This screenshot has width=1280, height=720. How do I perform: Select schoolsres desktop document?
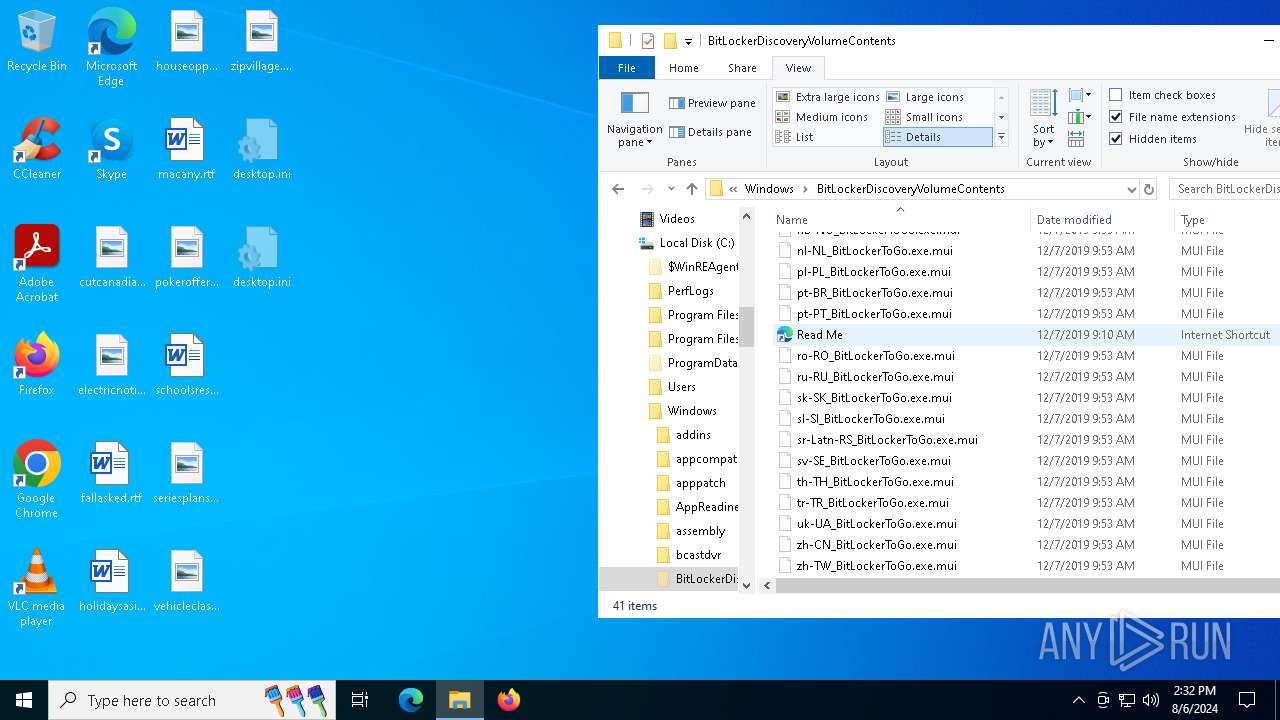click(x=186, y=365)
